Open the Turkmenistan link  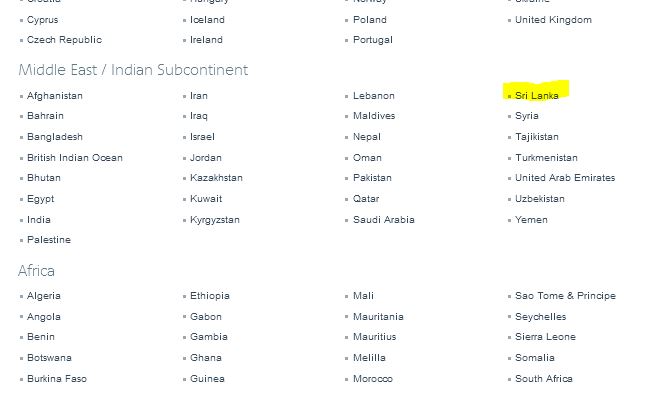click(x=546, y=158)
